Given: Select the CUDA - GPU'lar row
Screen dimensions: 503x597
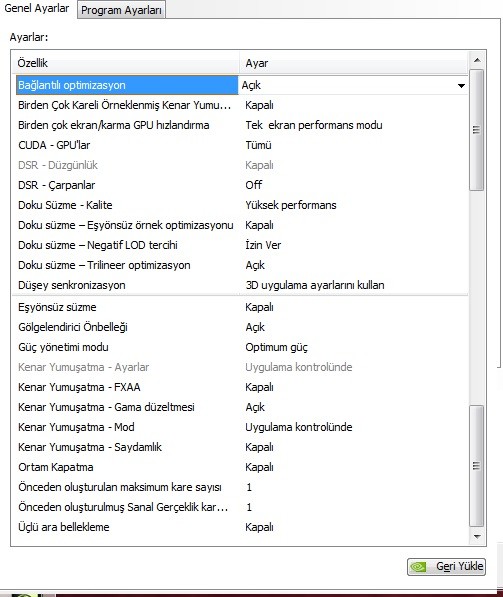Looking at the screenshot, I should click(240, 145).
